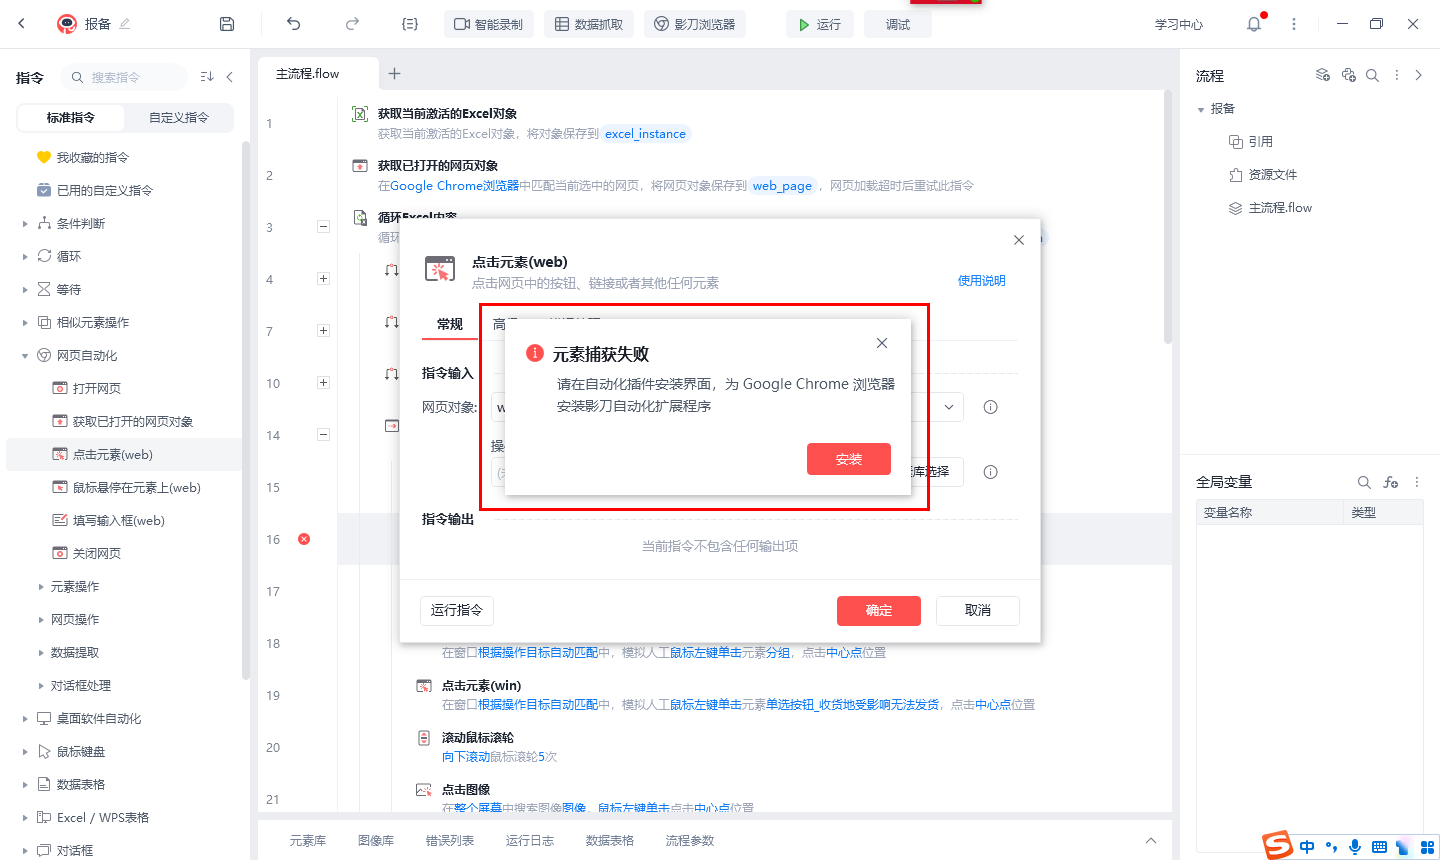Open the curly-braces code view icon
The image size is (1440, 860).
tap(410, 24)
